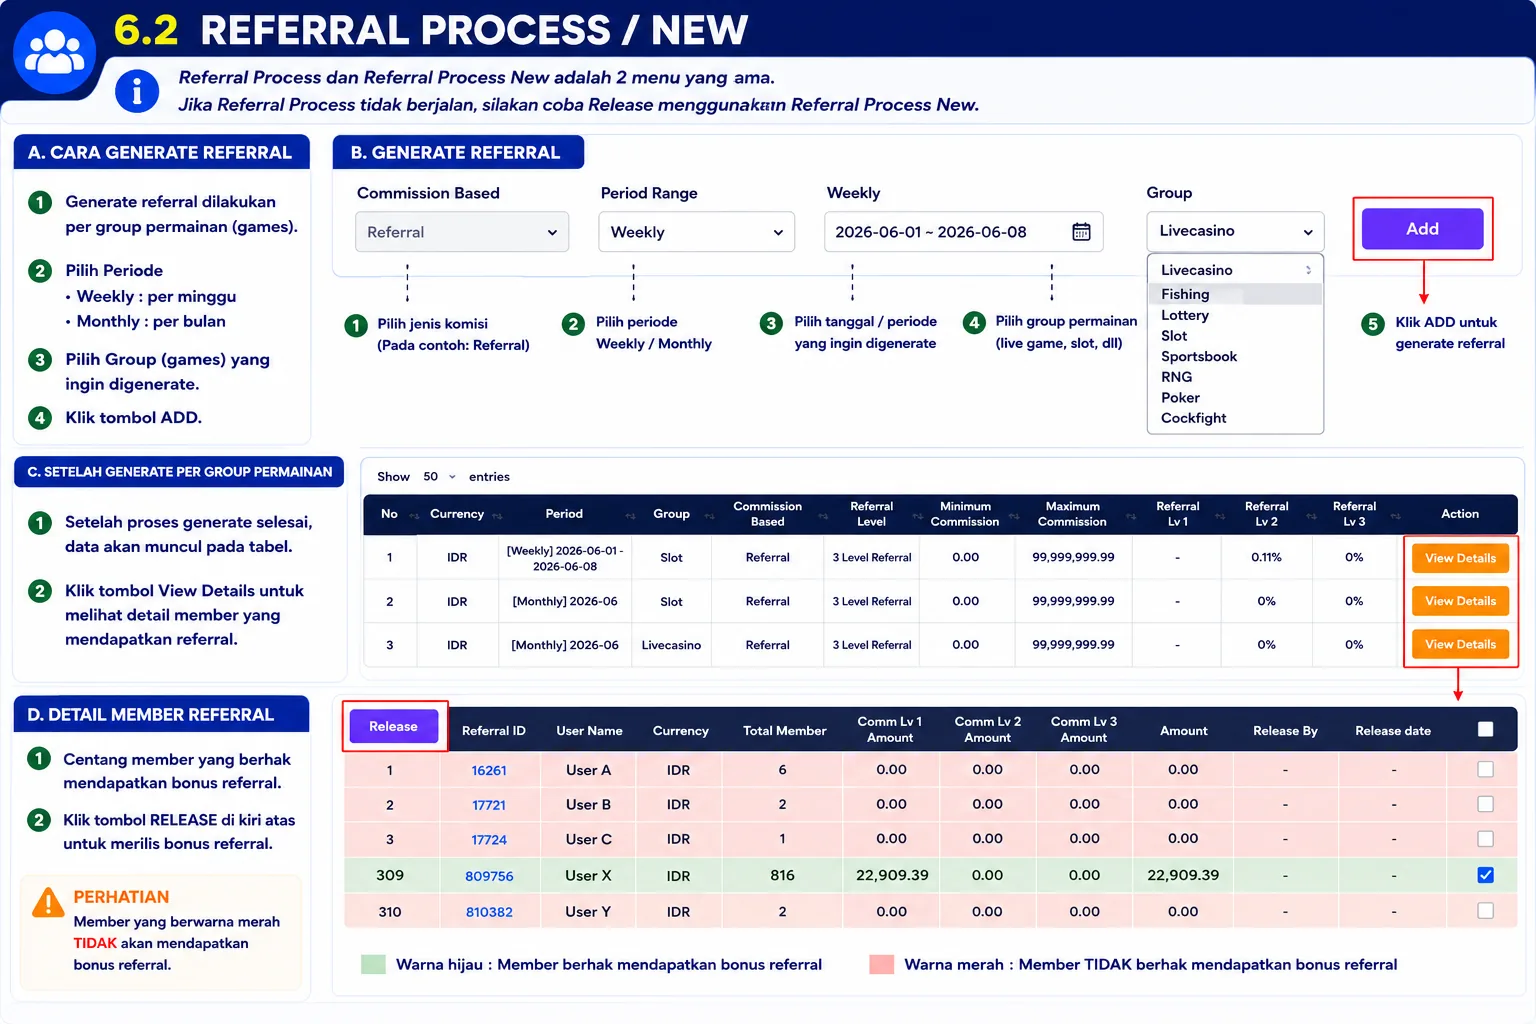Click sort arrows next to Referral Lv 3

1395,516
